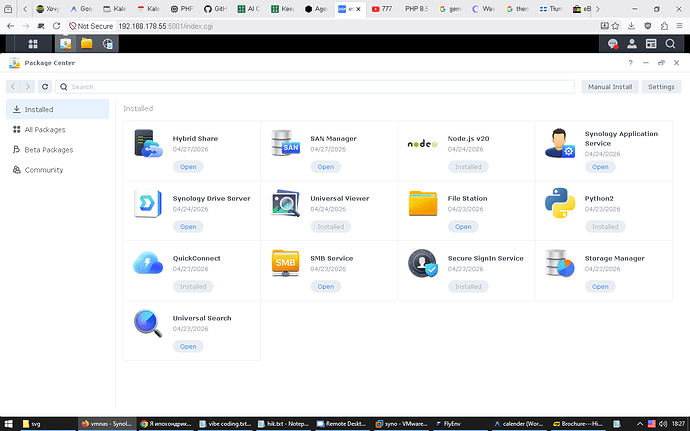Open SAN Manager via its Open button

pyautogui.click(x=326, y=167)
